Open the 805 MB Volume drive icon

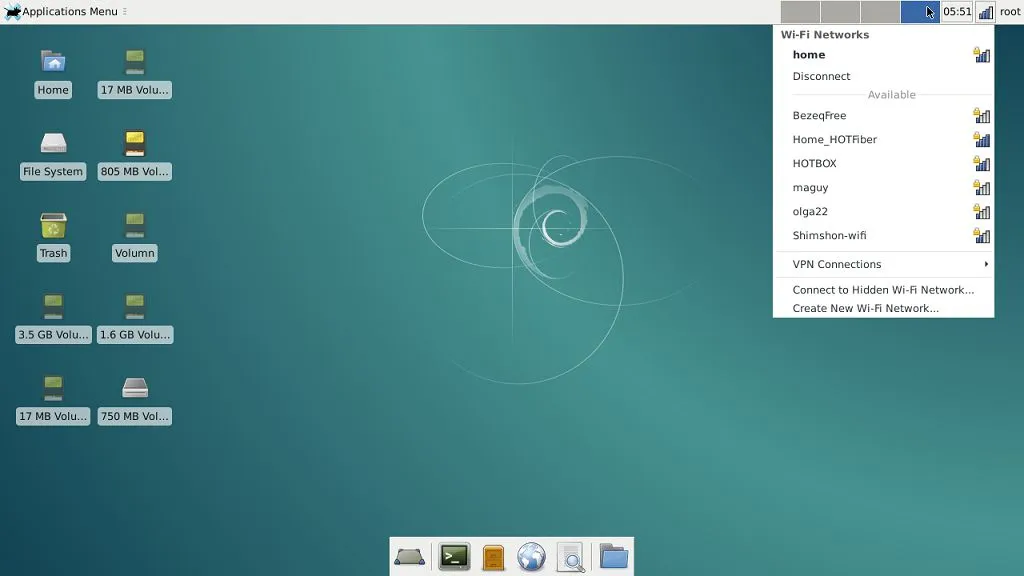[134, 145]
